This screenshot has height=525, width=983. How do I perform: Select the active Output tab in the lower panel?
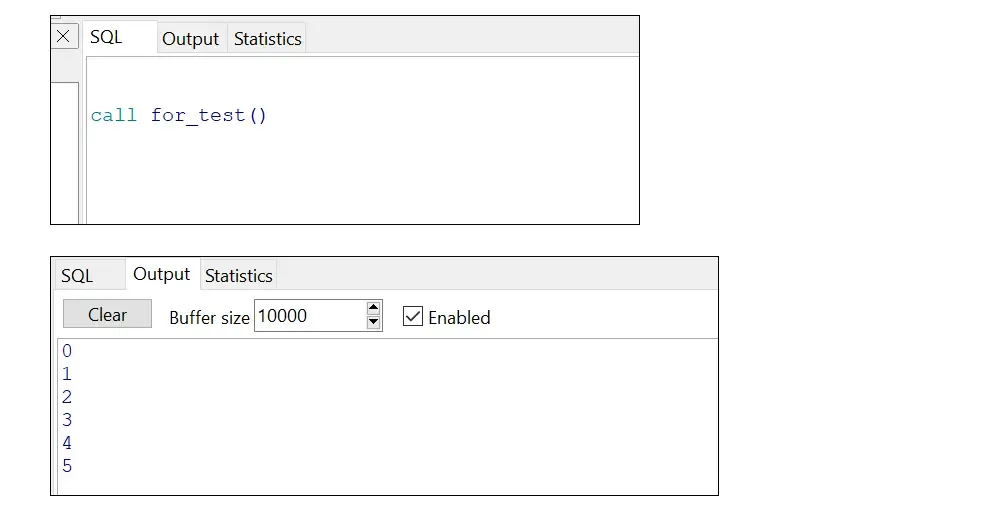coord(161,274)
